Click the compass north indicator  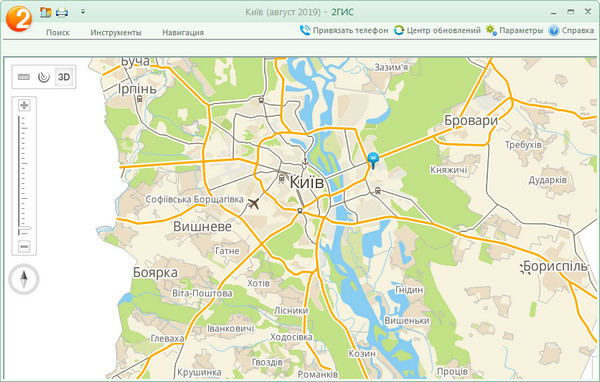[24, 279]
